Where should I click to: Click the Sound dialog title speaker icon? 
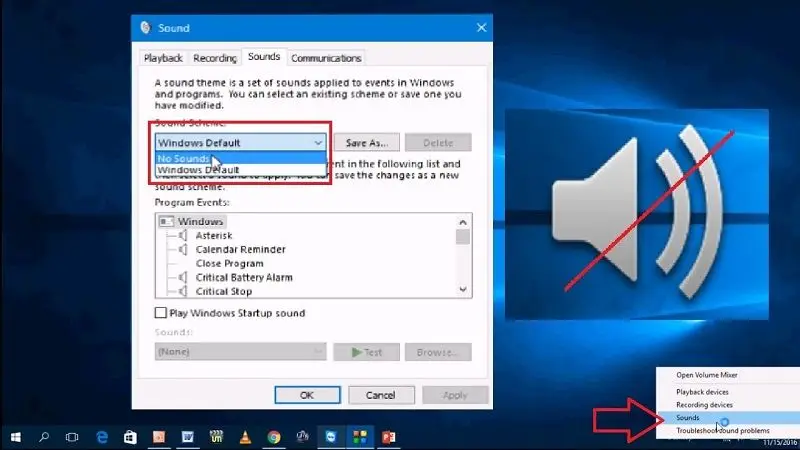click(145, 28)
